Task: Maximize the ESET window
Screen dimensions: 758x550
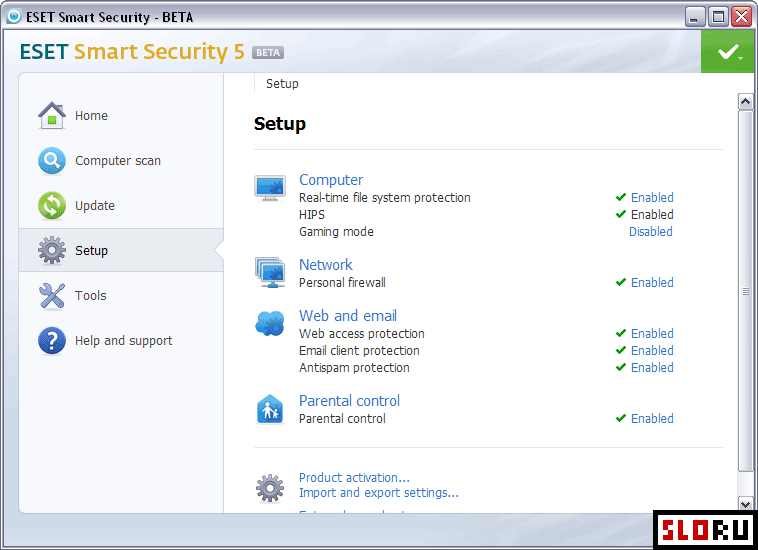Action: [x=718, y=17]
